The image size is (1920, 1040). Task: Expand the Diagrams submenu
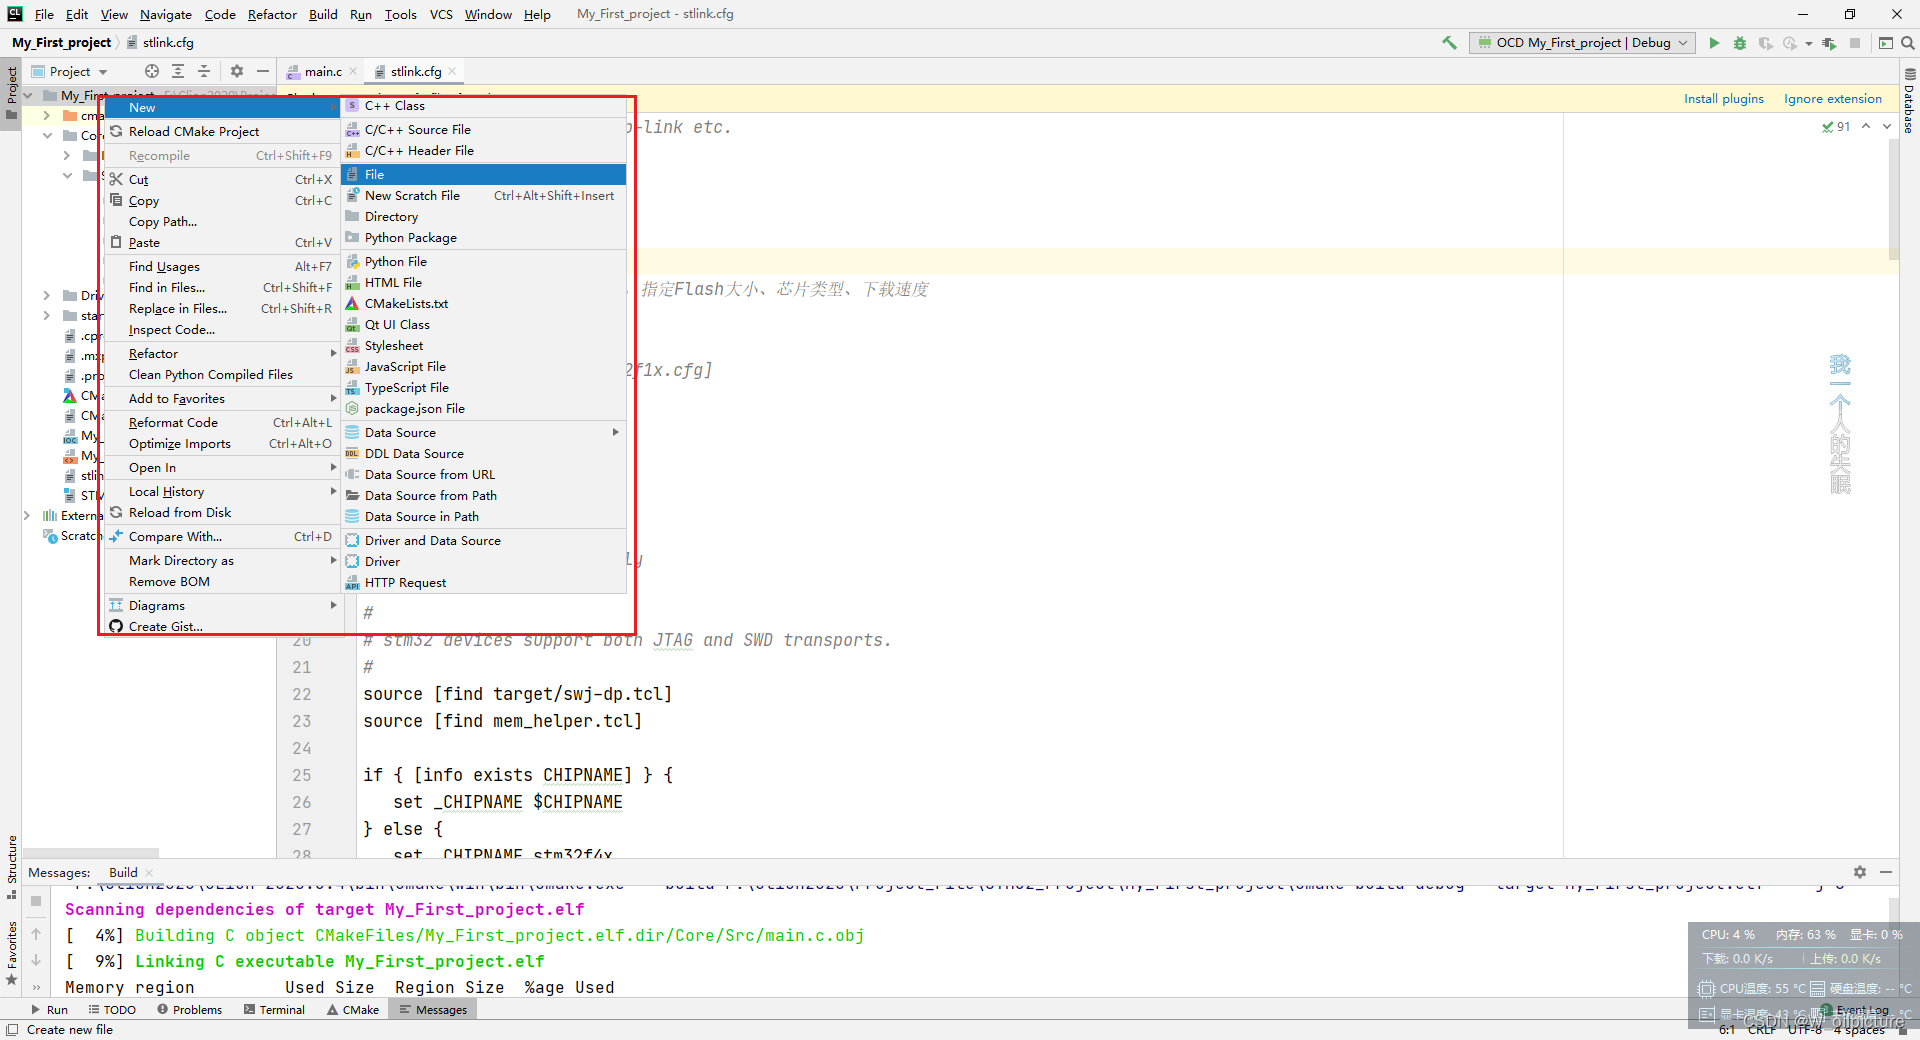pos(223,606)
